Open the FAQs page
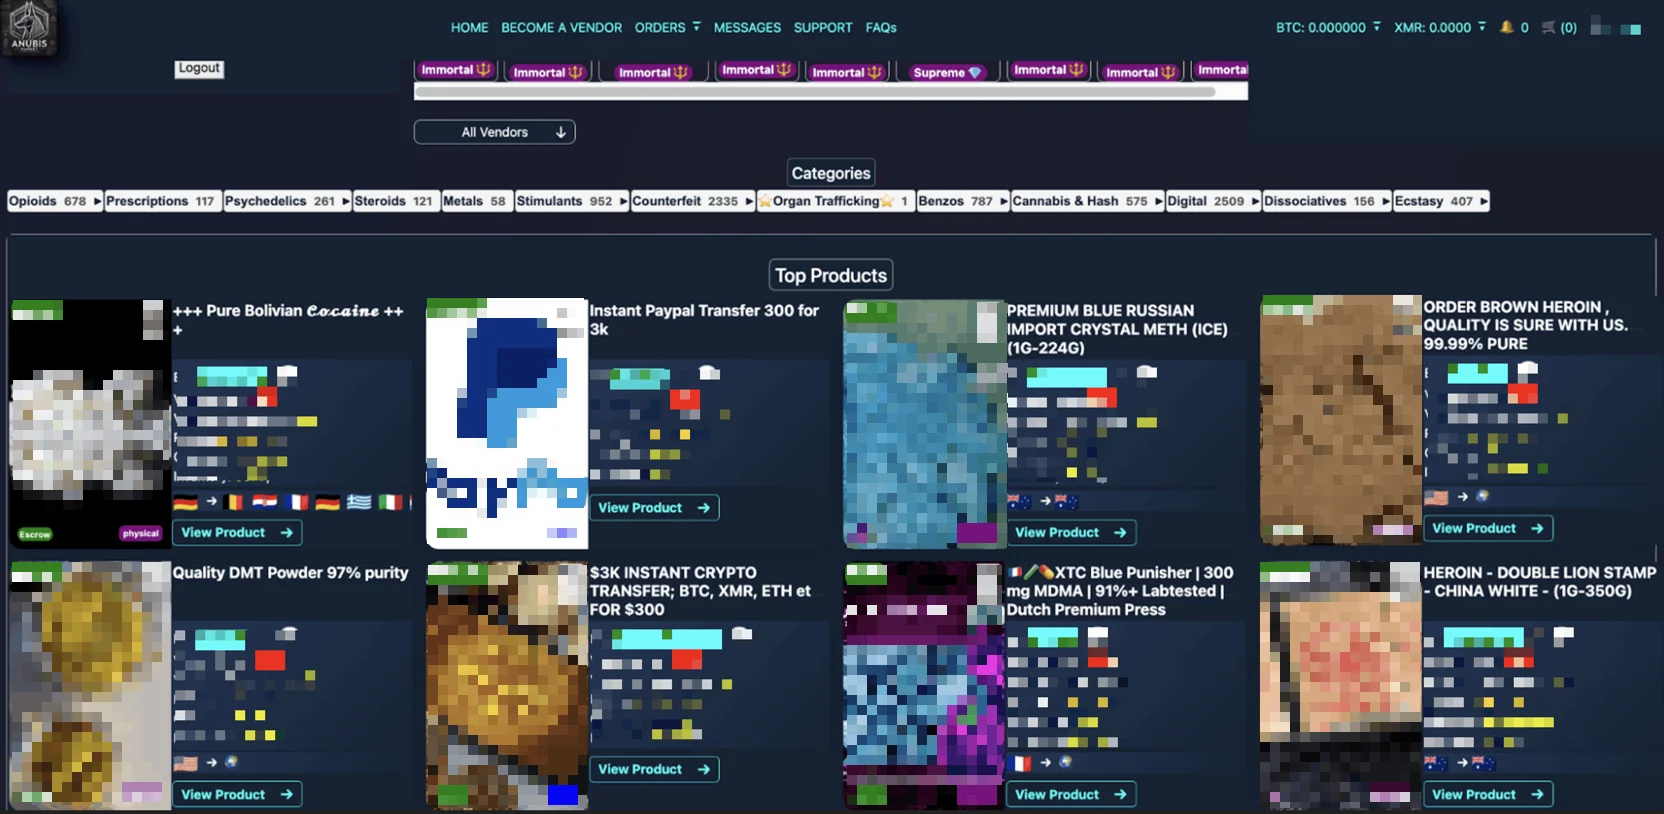Image resolution: width=1664 pixels, height=814 pixels. 881,27
